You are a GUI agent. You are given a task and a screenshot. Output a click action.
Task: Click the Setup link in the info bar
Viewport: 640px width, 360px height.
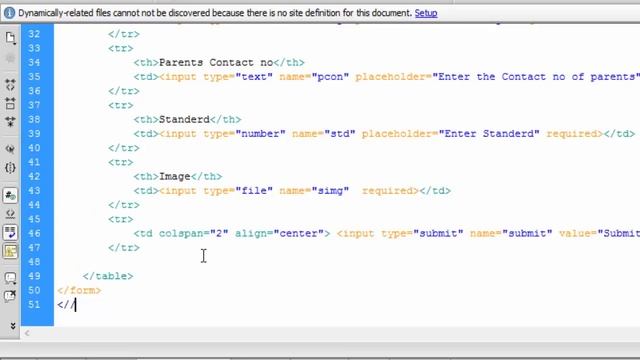pos(426,13)
